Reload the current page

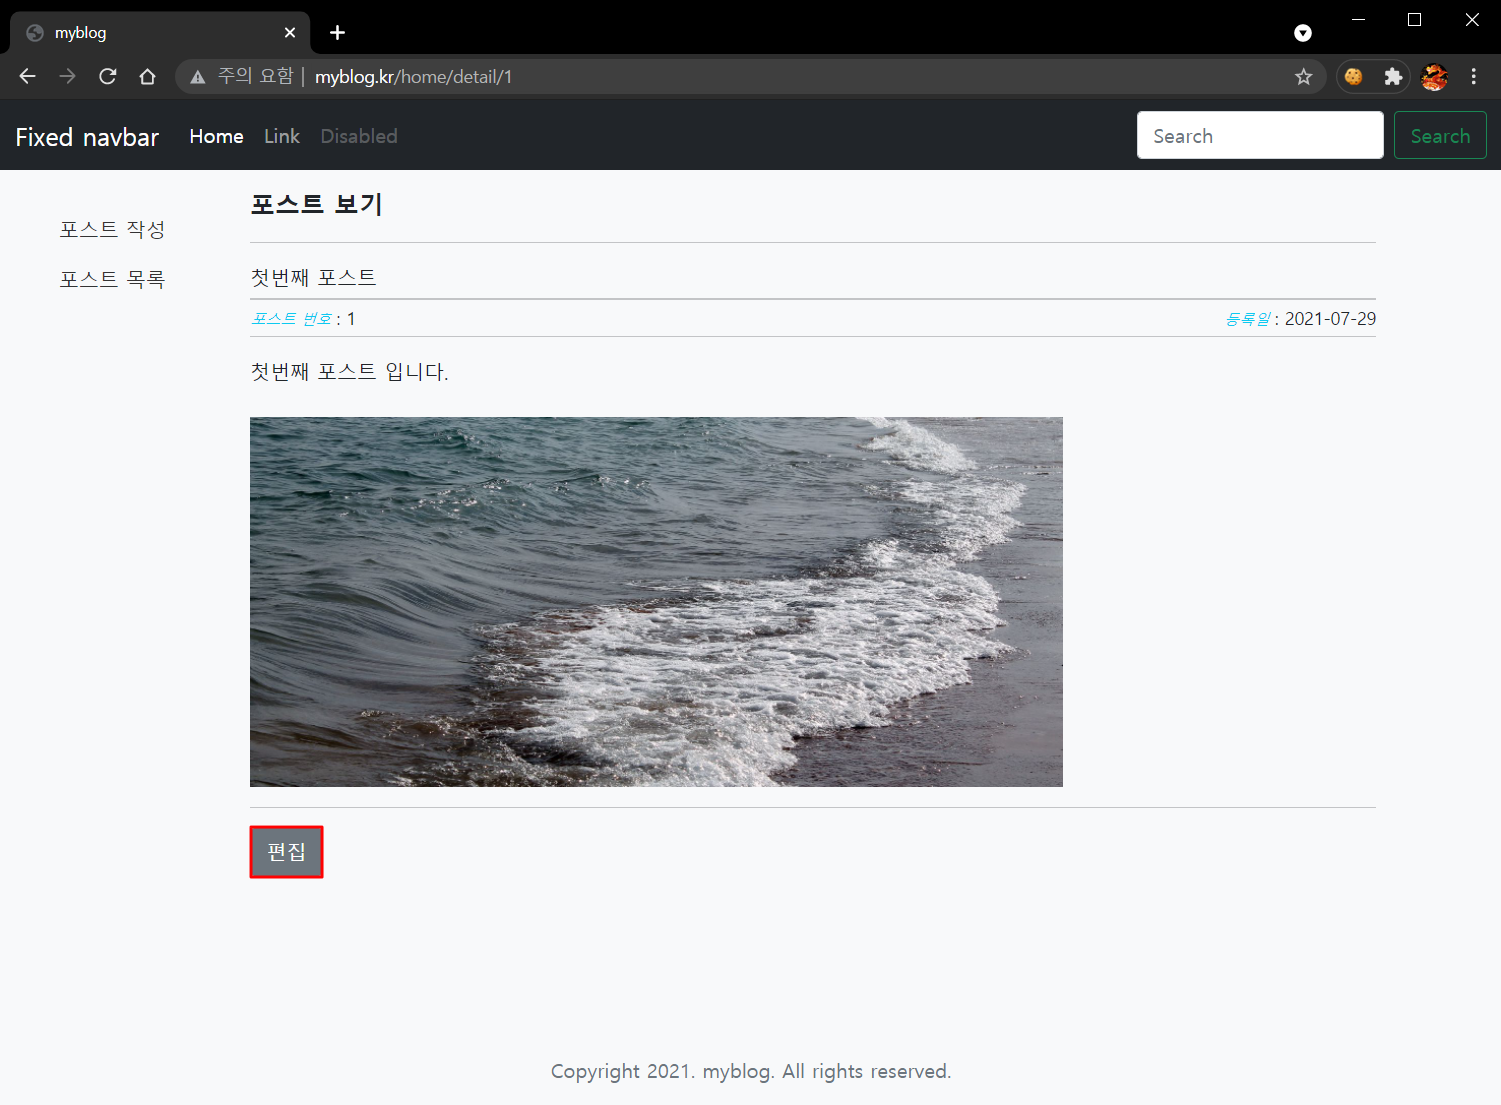[x=108, y=77]
